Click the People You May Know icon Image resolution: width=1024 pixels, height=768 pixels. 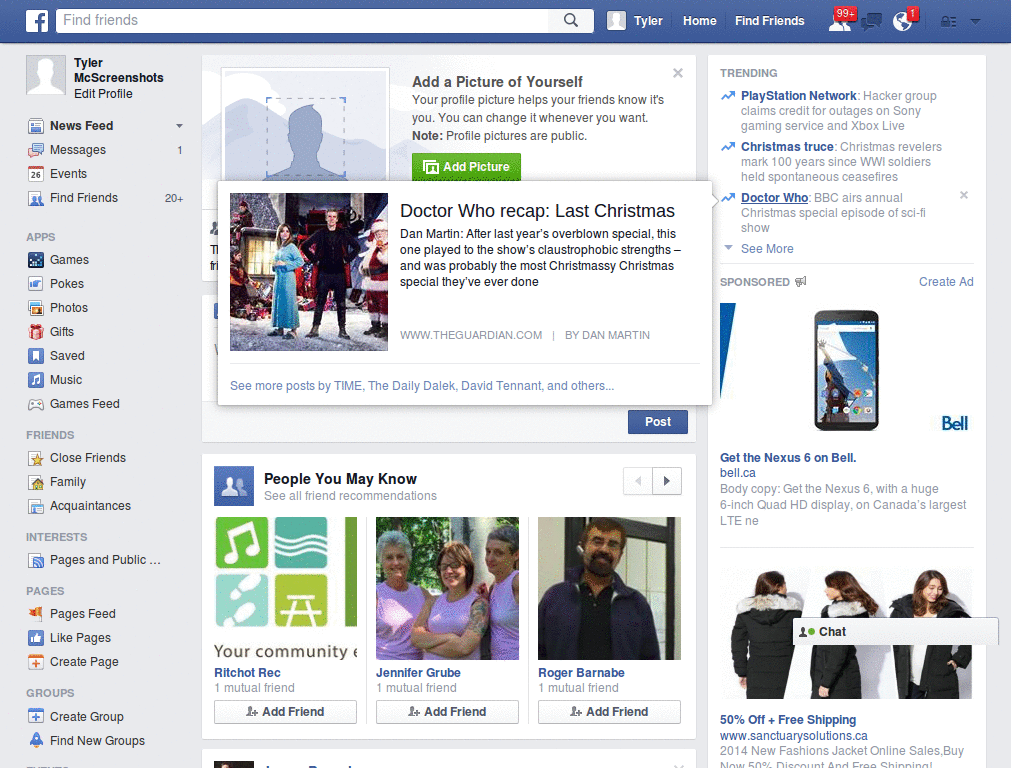(234, 486)
